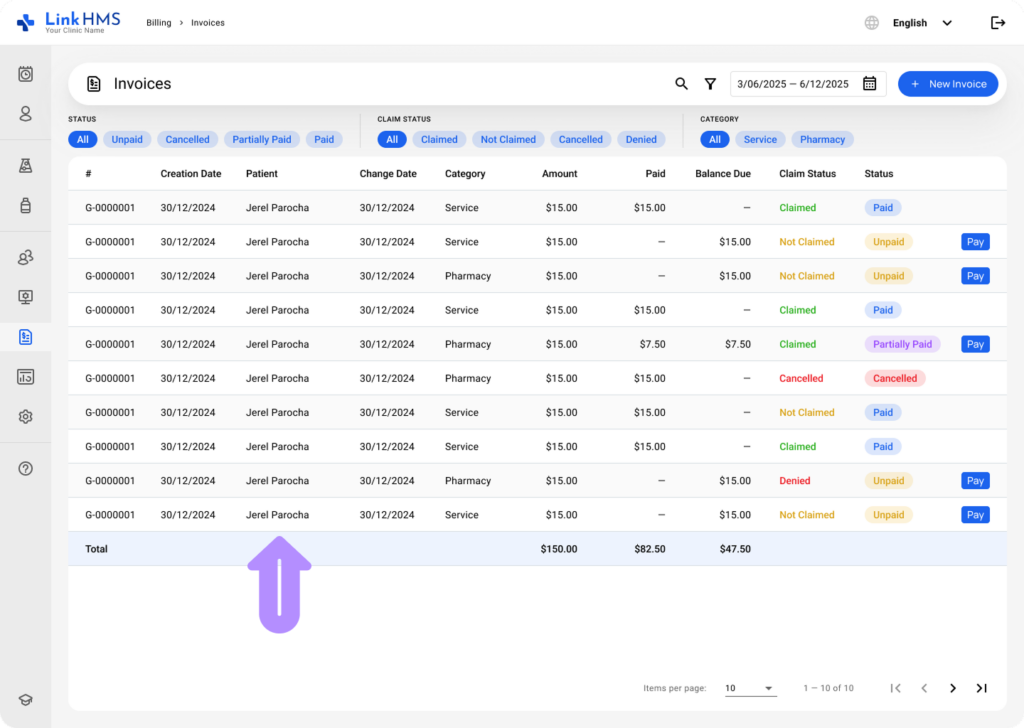Filter claim status by Claimed
The width and height of the screenshot is (1024, 728).
tap(439, 139)
